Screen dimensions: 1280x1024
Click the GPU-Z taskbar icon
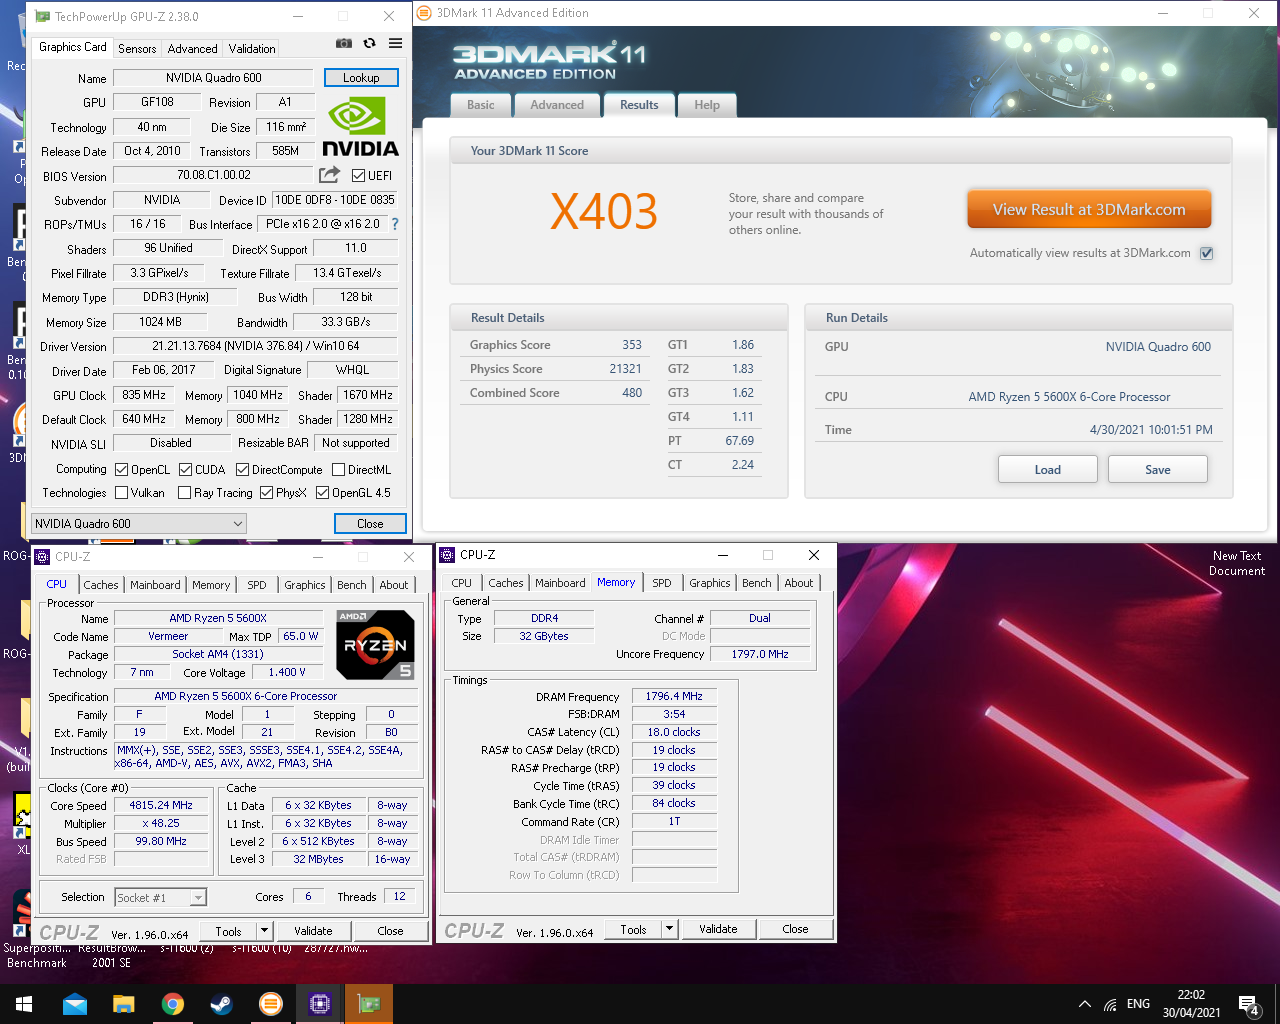pos(369,1004)
